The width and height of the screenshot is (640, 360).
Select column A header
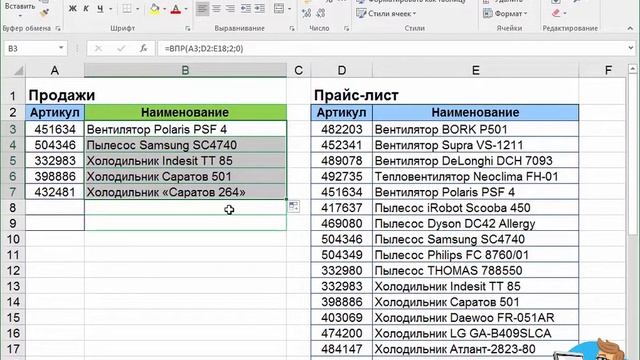click(x=55, y=71)
